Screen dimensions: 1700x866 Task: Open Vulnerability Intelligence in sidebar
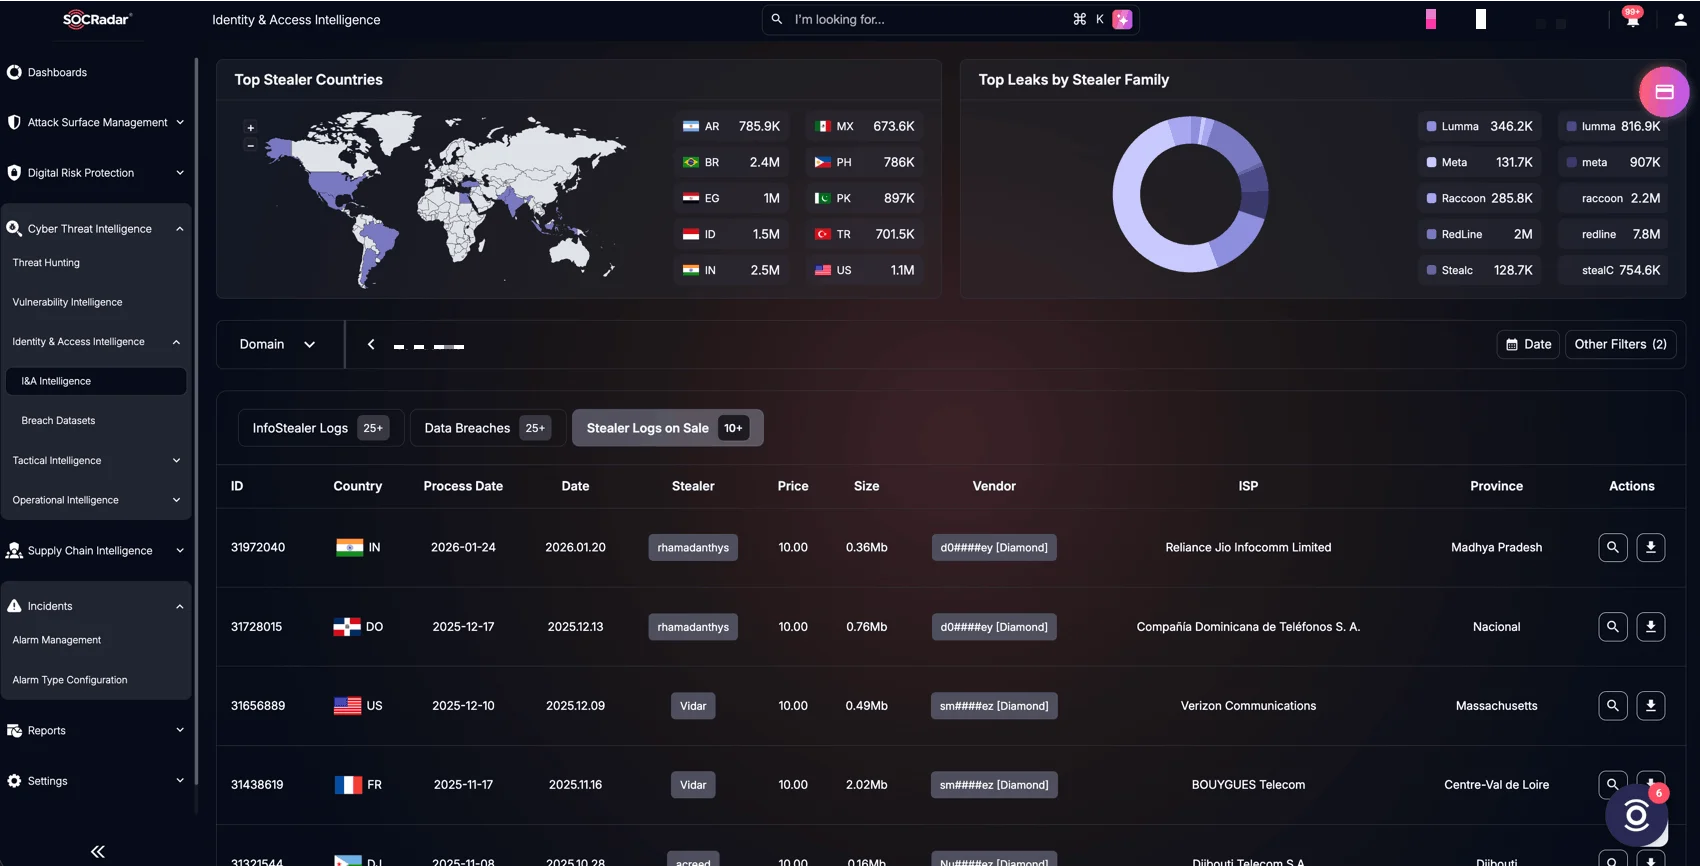(x=67, y=302)
